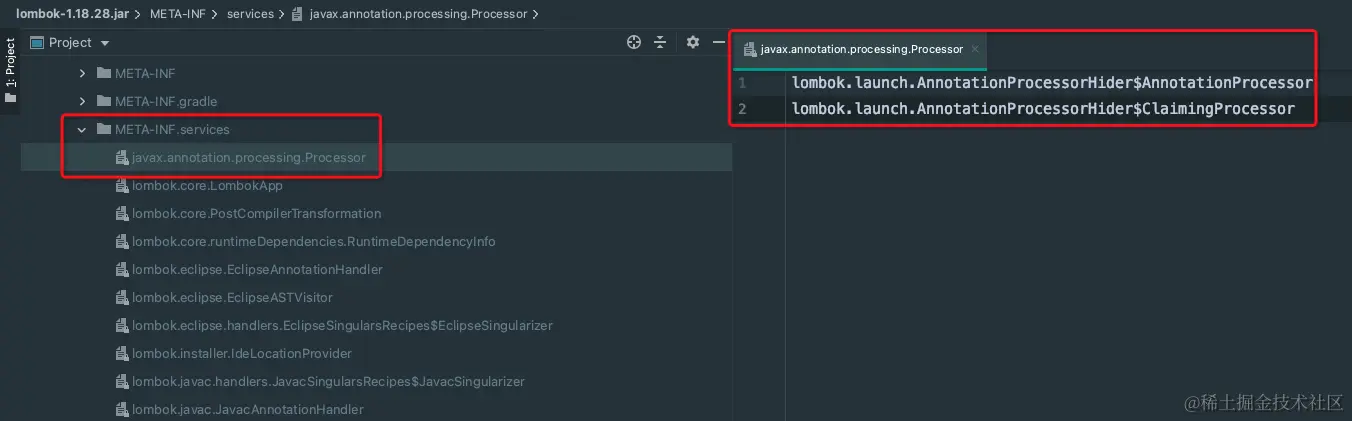Expand the META-INF.gradle folder
This screenshot has width=1352, height=421.
83,101
